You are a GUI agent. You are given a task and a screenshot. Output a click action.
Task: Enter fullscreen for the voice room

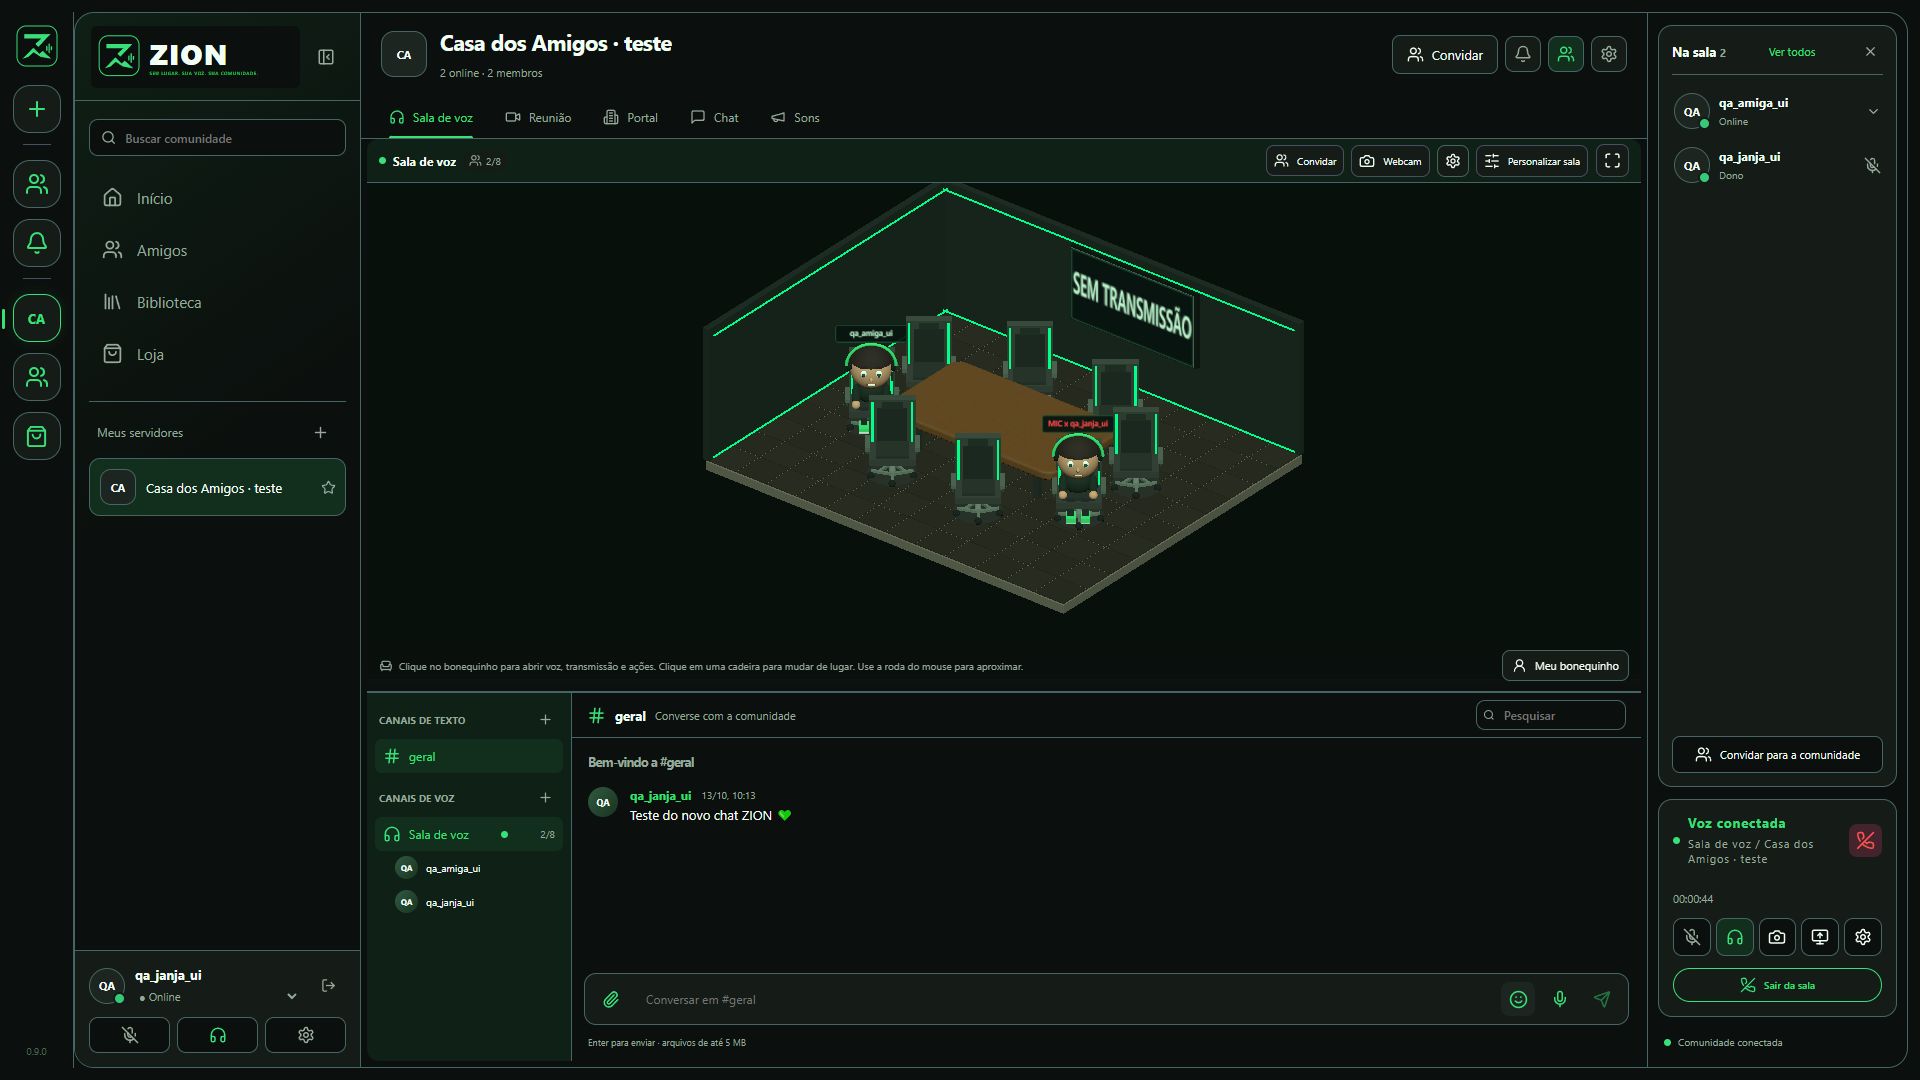tap(1612, 161)
